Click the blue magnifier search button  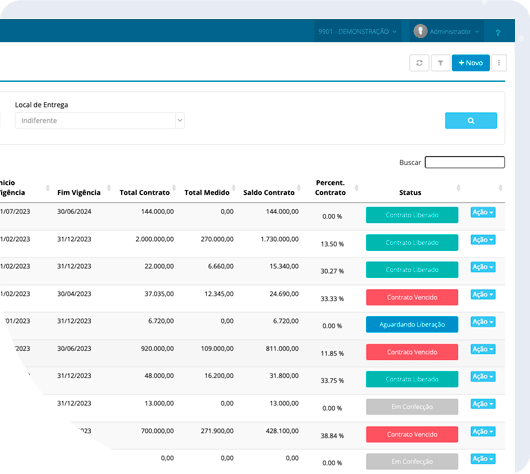coord(471,121)
